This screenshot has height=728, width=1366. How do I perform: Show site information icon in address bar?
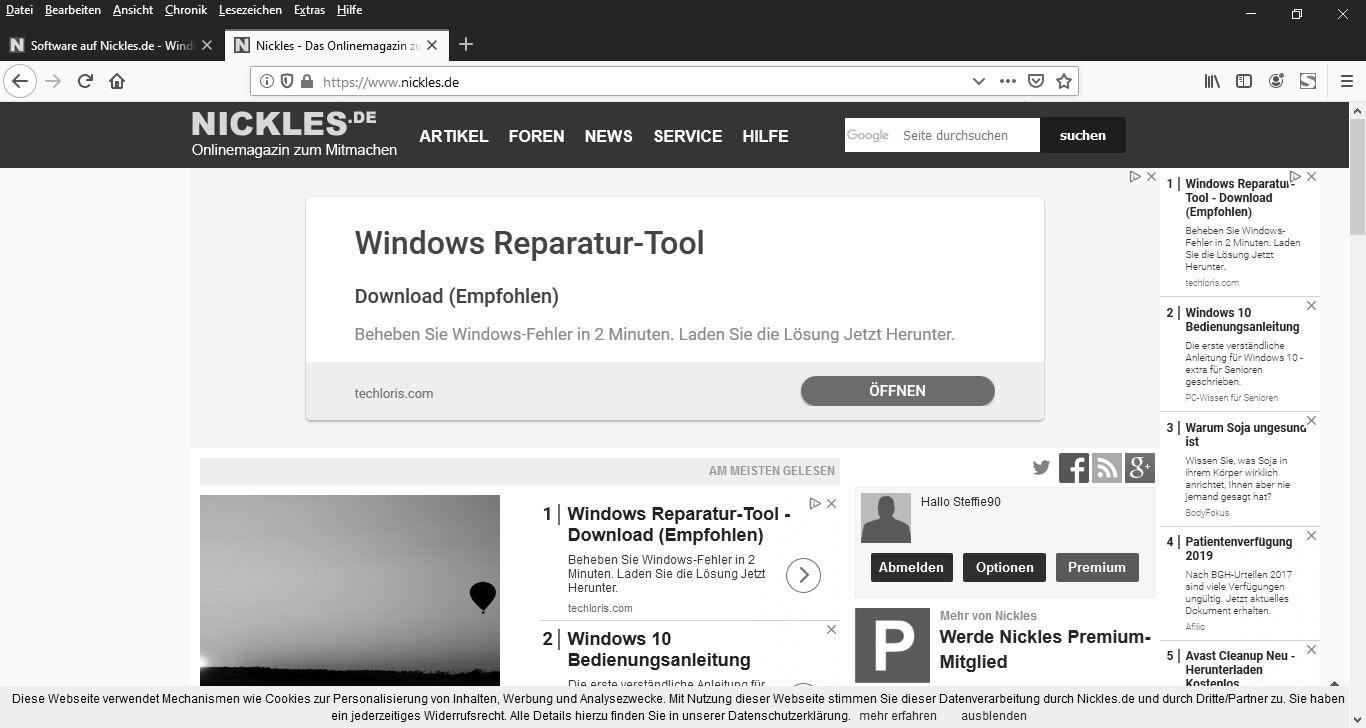[x=267, y=81]
